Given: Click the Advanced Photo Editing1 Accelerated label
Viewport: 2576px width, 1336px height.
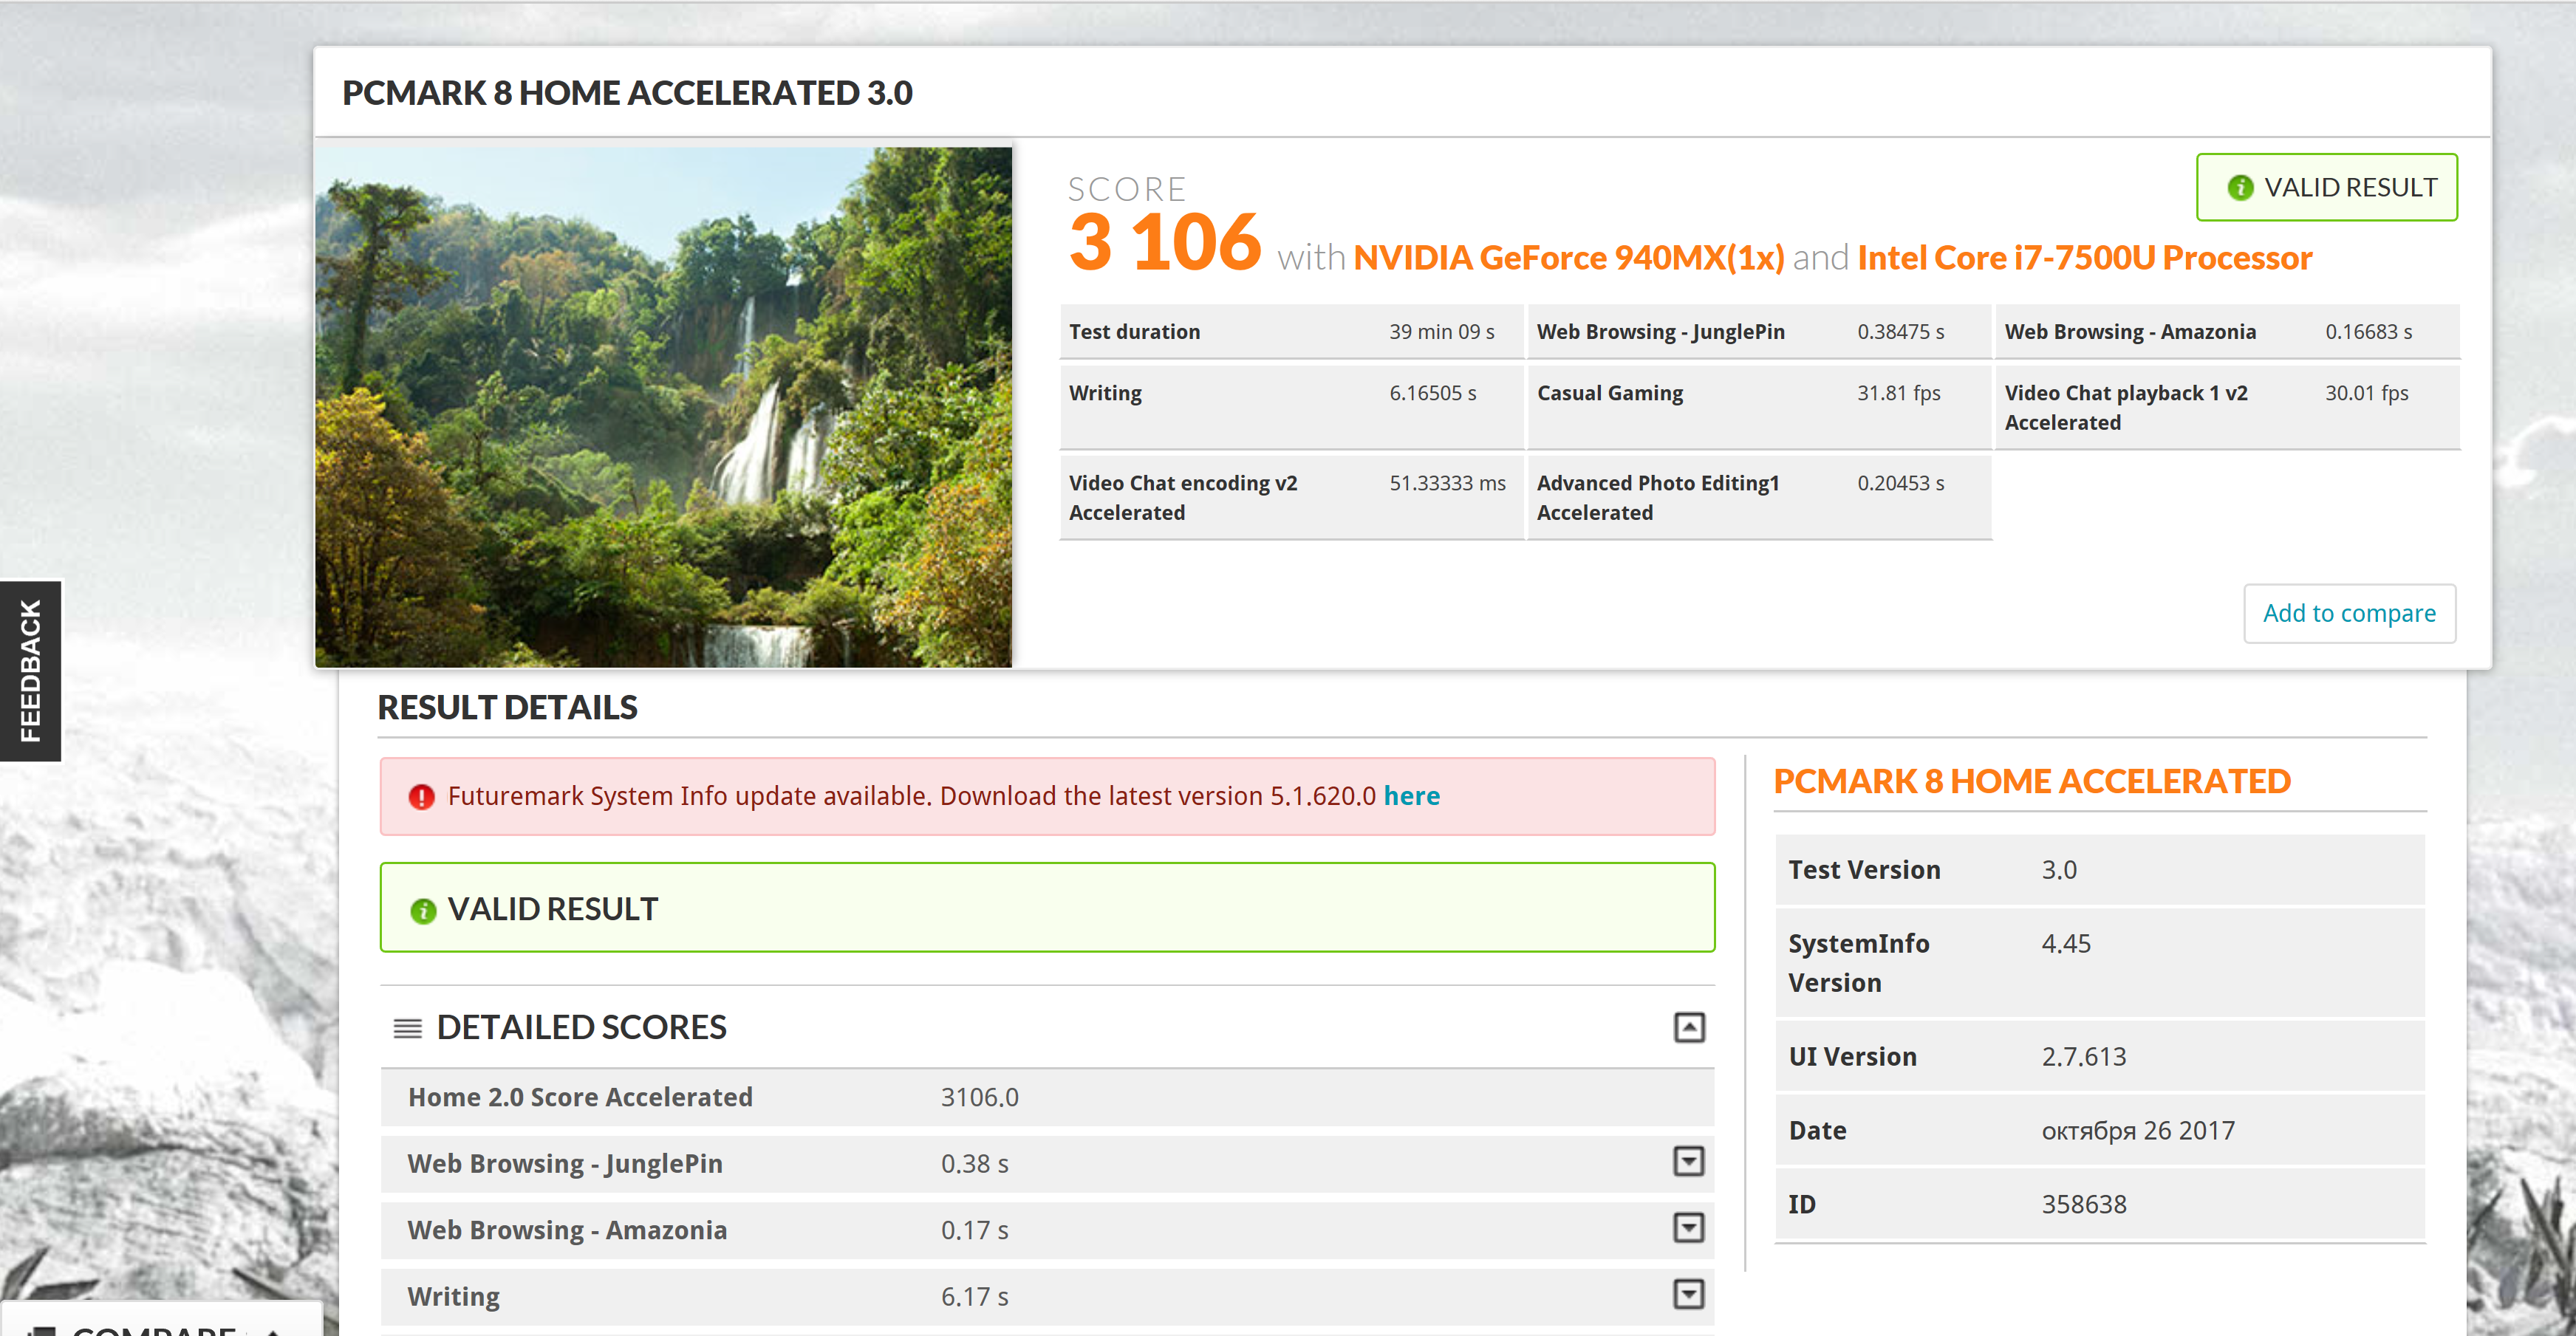Looking at the screenshot, I should coord(1658,498).
